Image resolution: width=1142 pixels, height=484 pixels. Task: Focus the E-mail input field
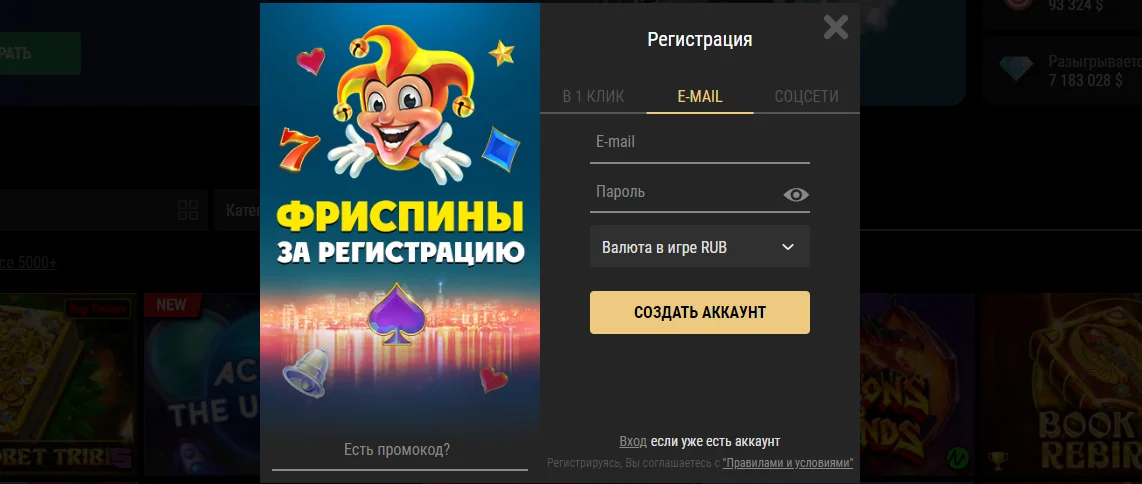(x=700, y=143)
